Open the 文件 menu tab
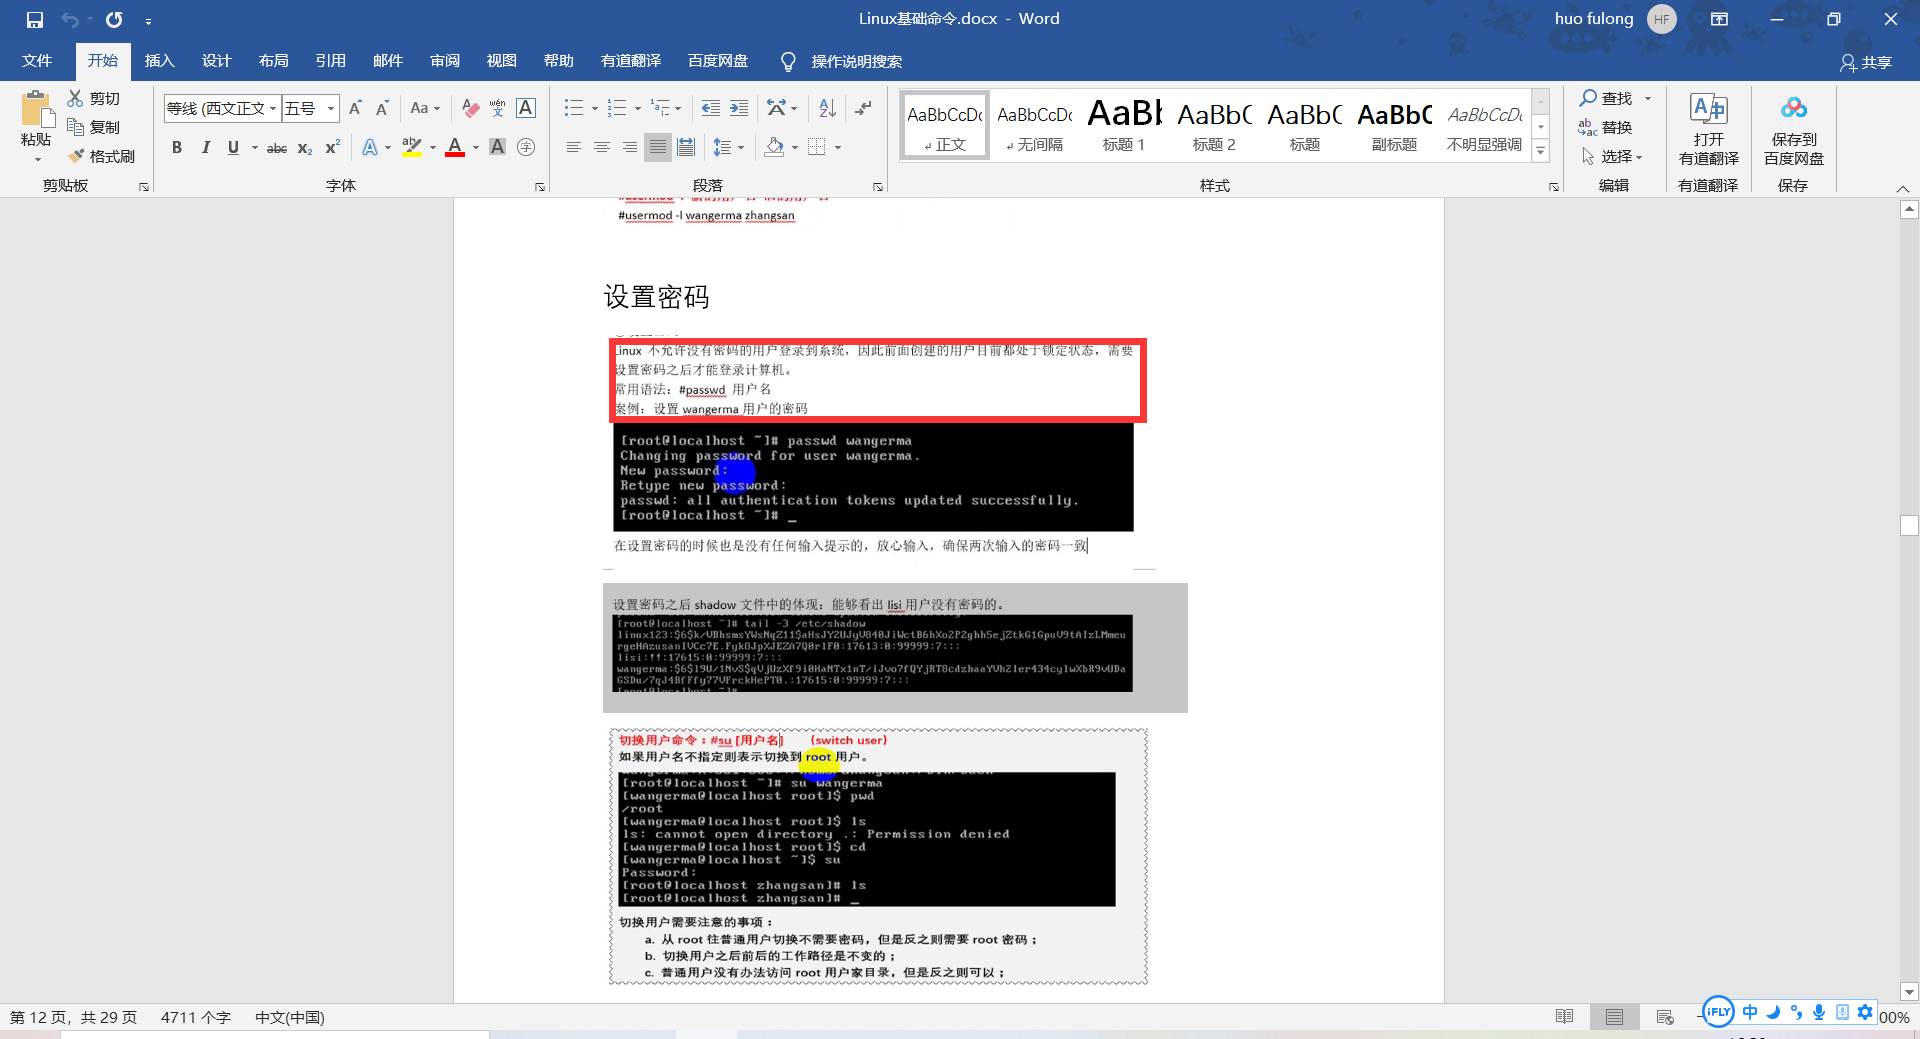The width and height of the screenshot is (1920, 1039). 37,61
